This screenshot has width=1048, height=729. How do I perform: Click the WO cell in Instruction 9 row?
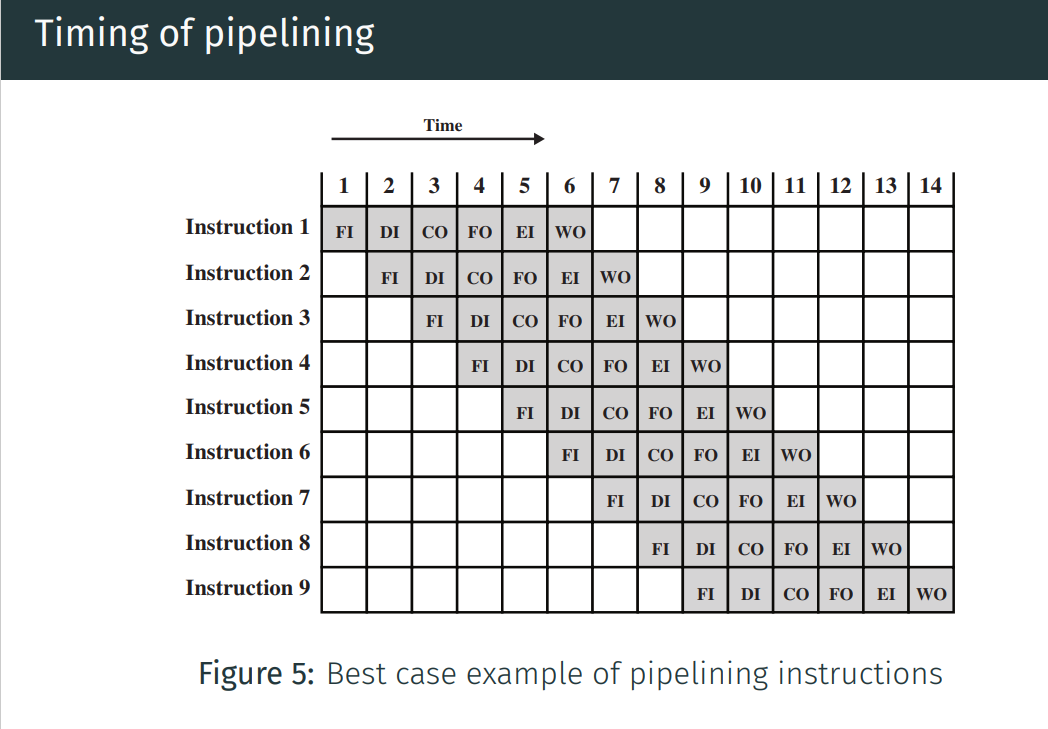pyautogui.click(x=931, y=593)
